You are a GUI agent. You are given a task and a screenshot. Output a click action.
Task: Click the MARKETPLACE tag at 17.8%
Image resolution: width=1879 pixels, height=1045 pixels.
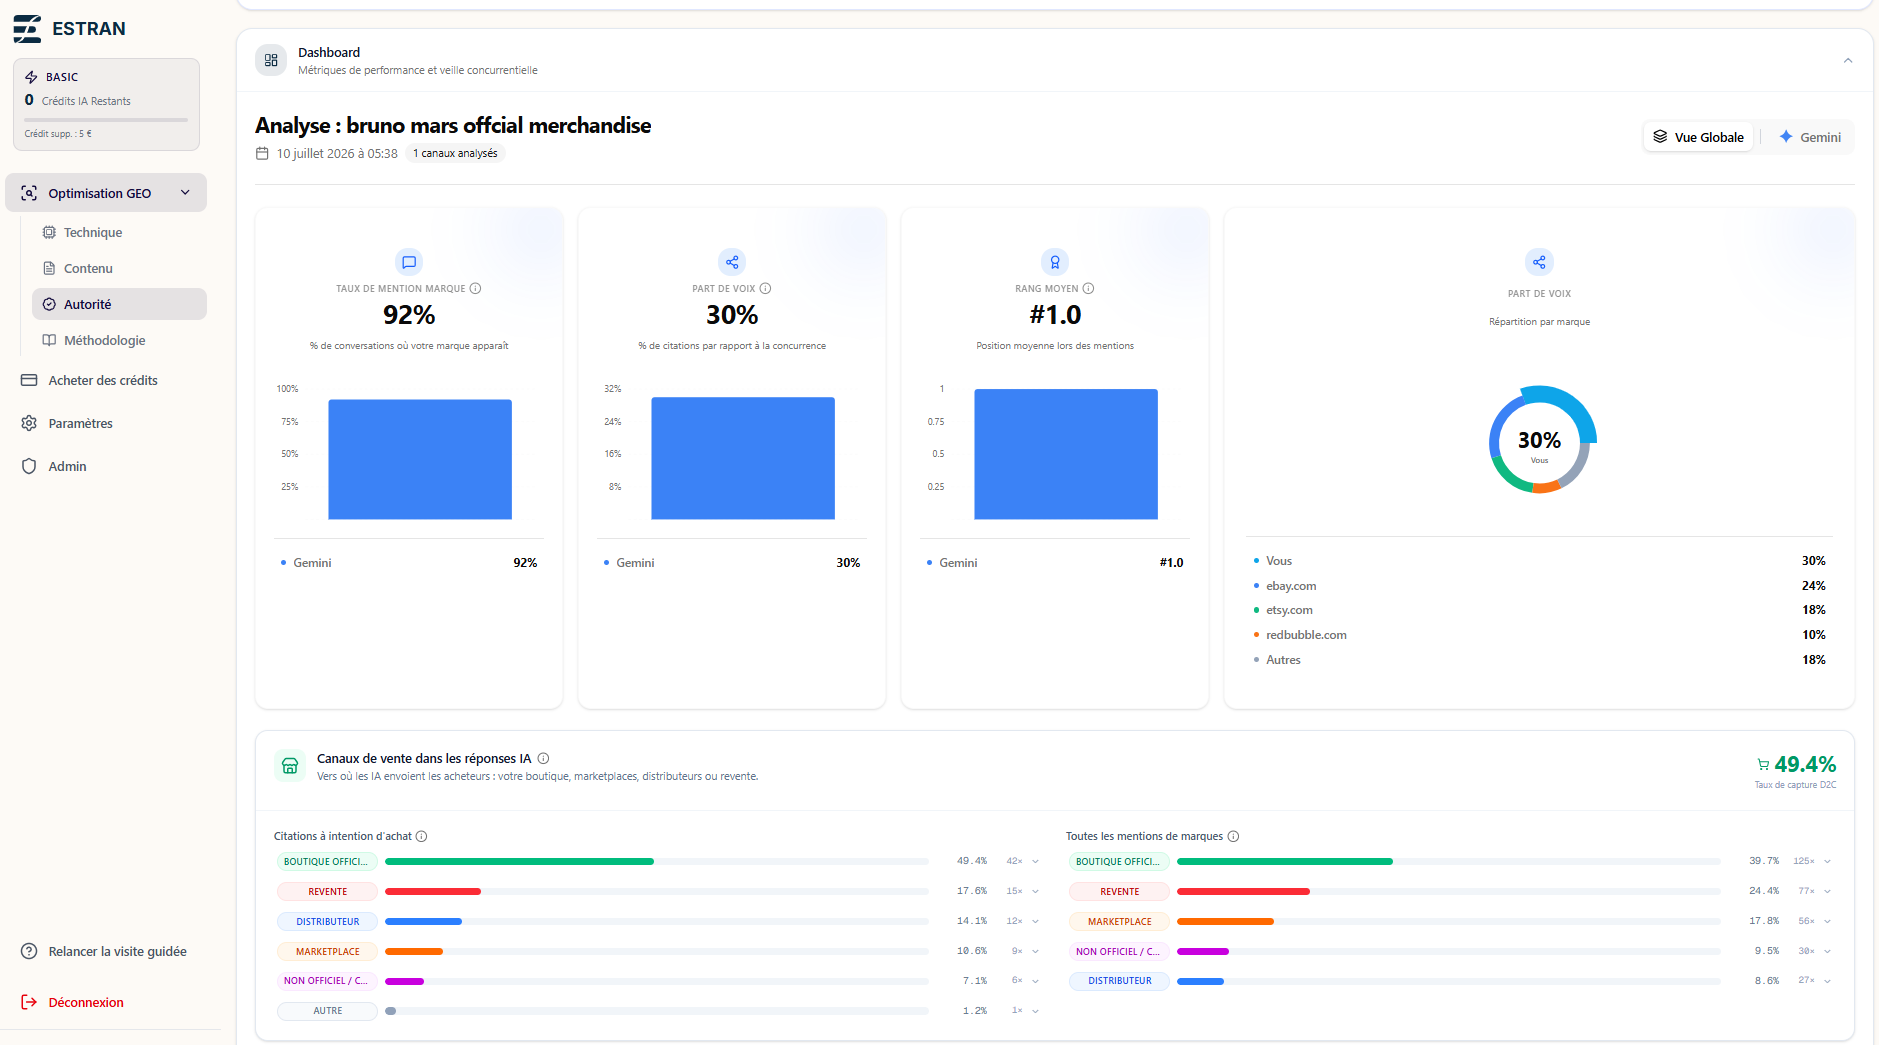(x=1119, y=921)
